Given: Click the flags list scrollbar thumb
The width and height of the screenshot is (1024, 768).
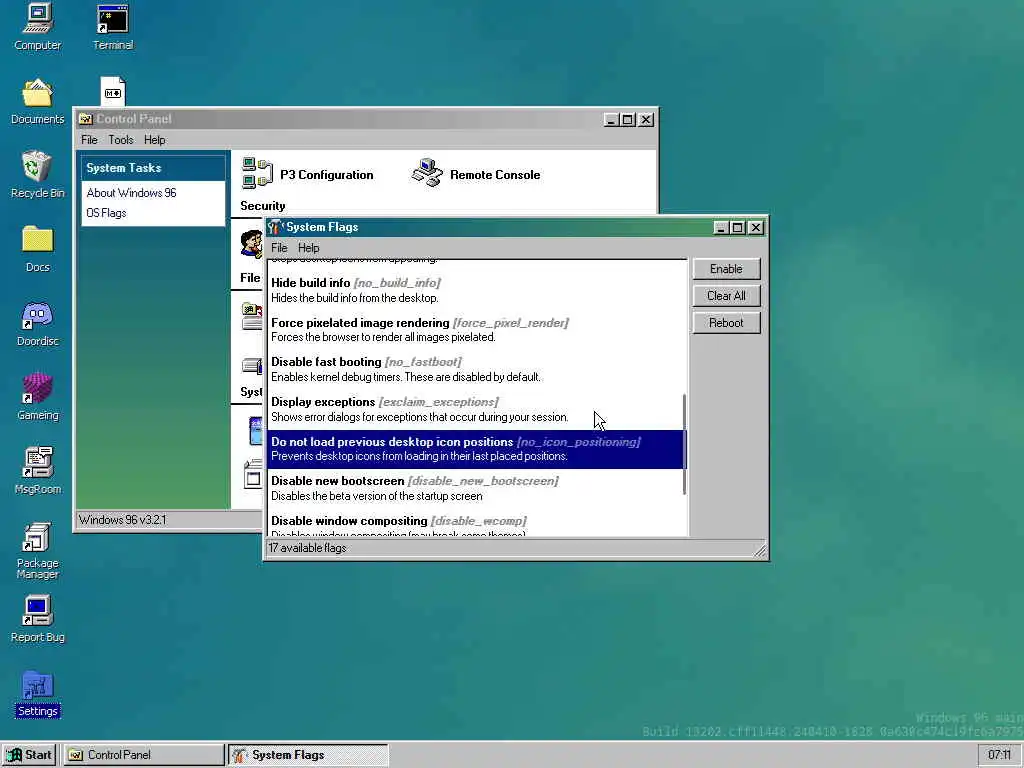Looking at the screenshot, I should pyautogui.click(x=684, y=444).
